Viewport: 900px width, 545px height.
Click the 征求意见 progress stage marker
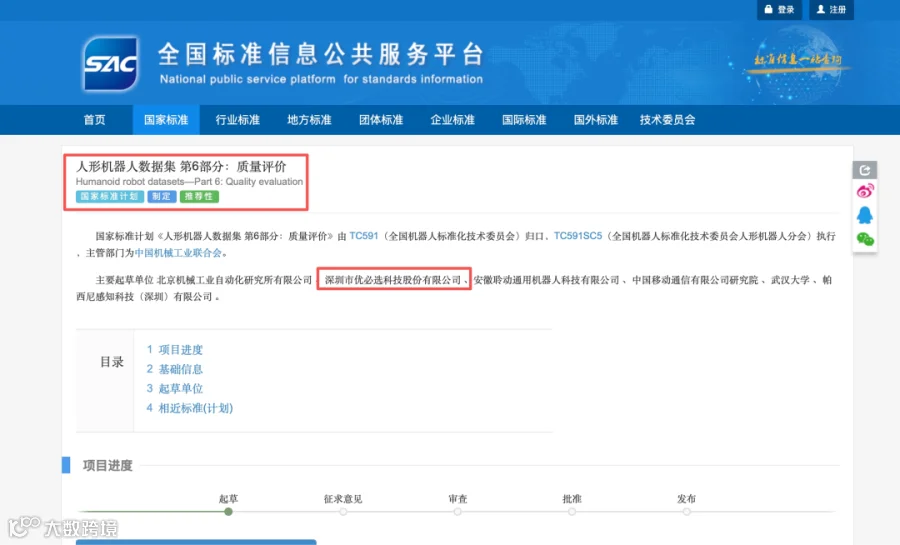click(x=343, y=511)
